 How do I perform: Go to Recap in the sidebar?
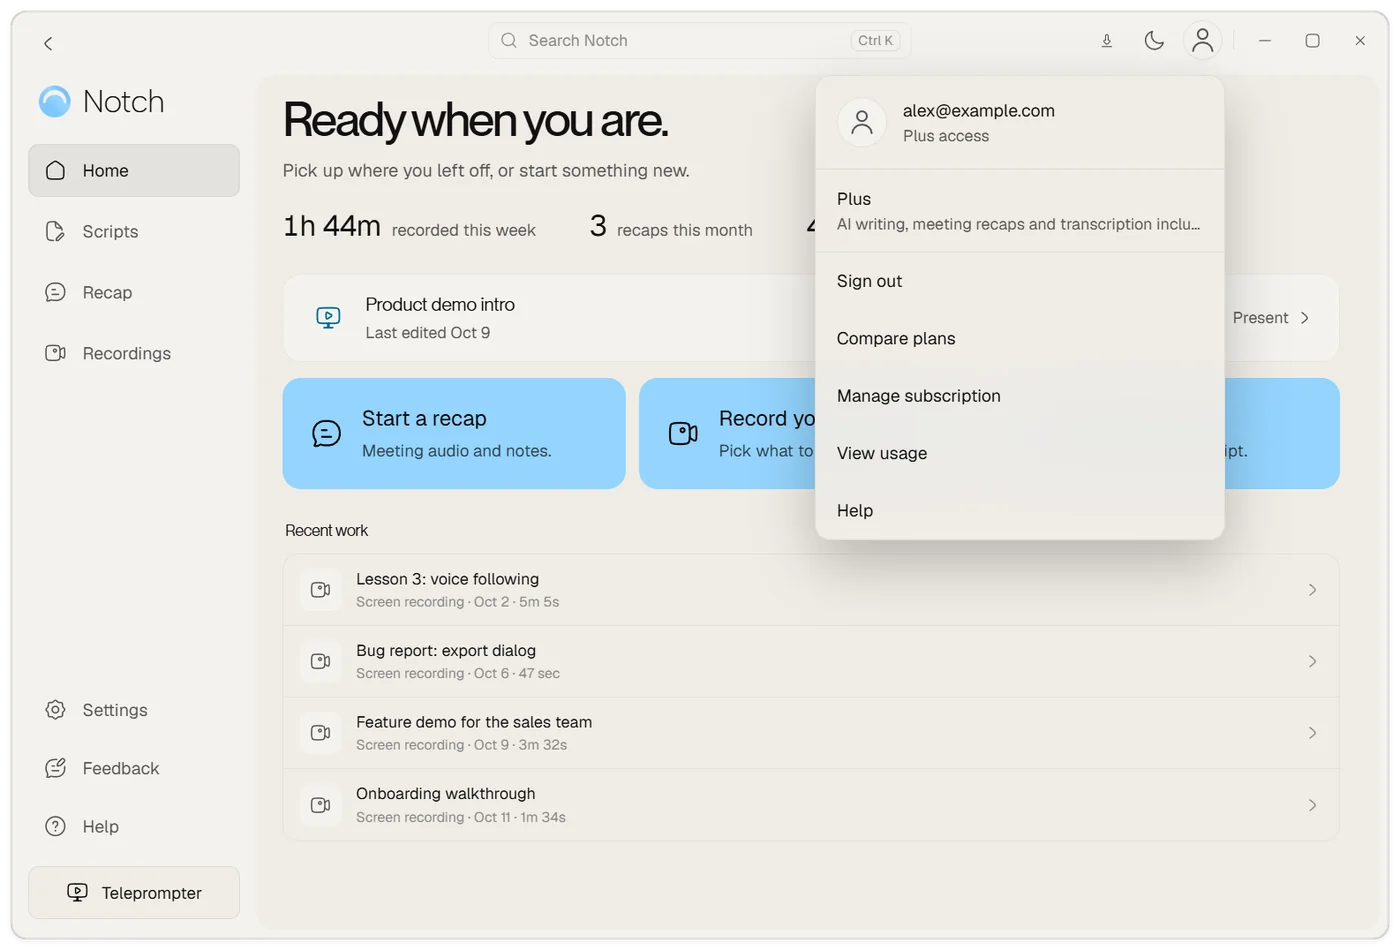pos(134,293)
